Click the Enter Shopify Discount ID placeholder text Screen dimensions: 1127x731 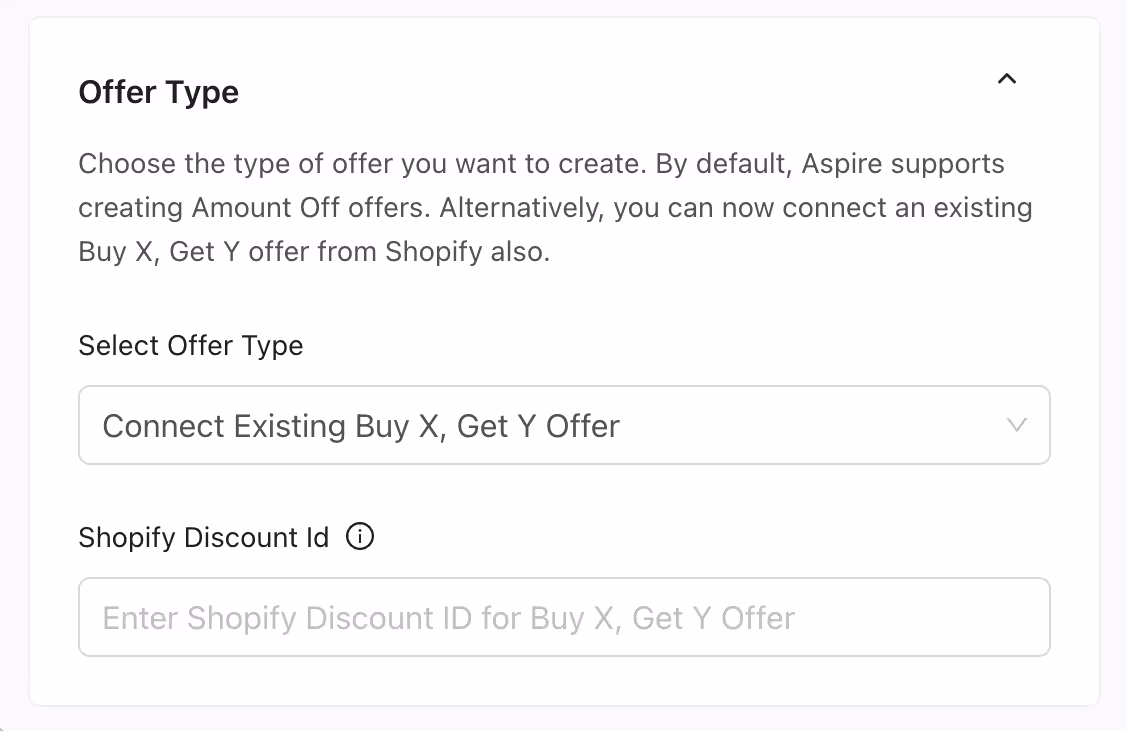point(449,618)
